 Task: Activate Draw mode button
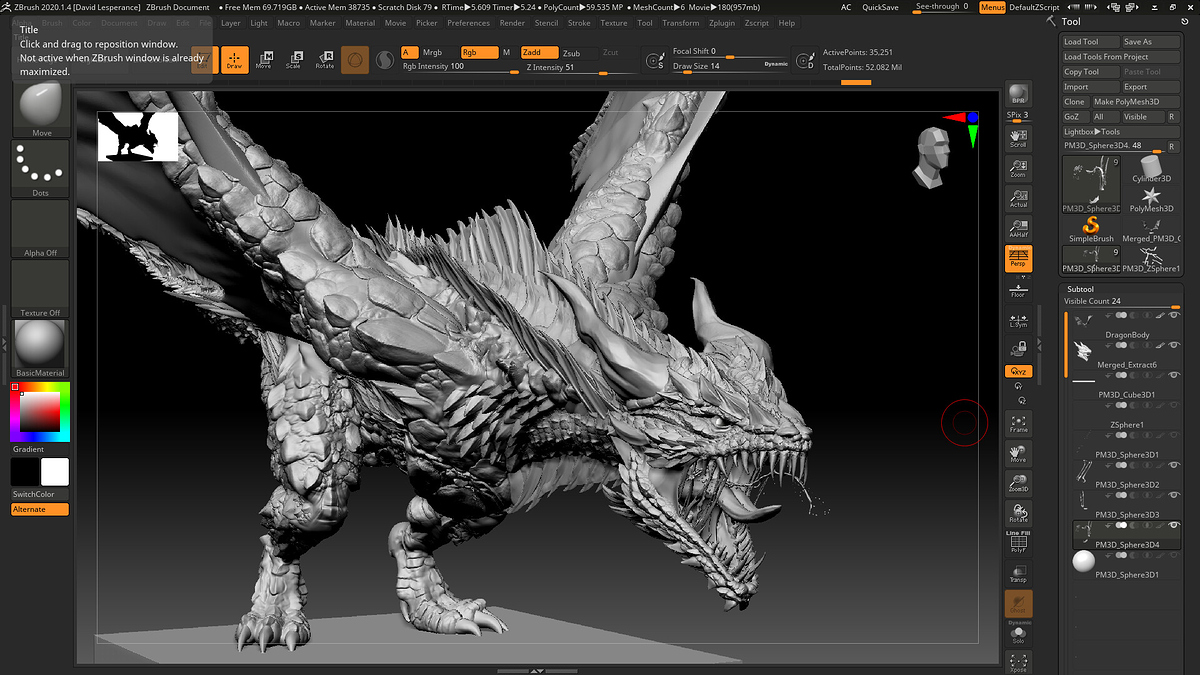pos(234,60)
